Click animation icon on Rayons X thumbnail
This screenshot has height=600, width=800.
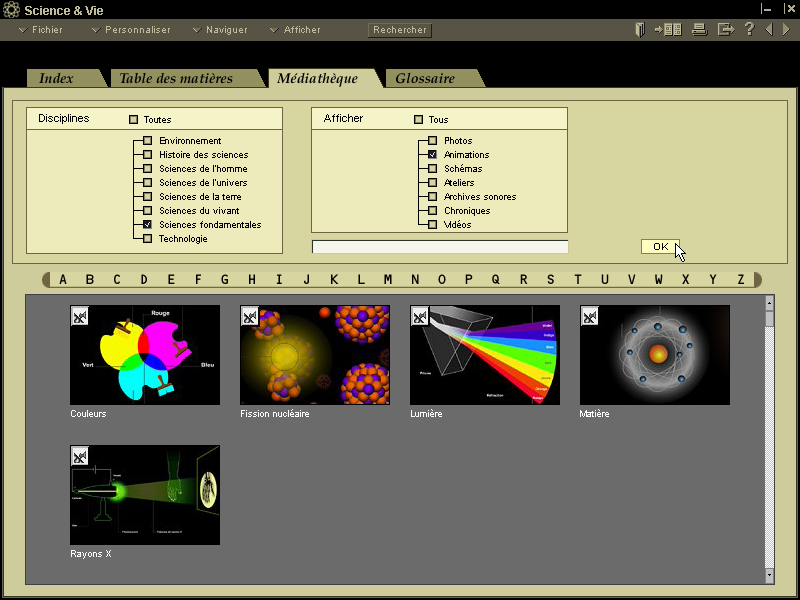(80, 457)
